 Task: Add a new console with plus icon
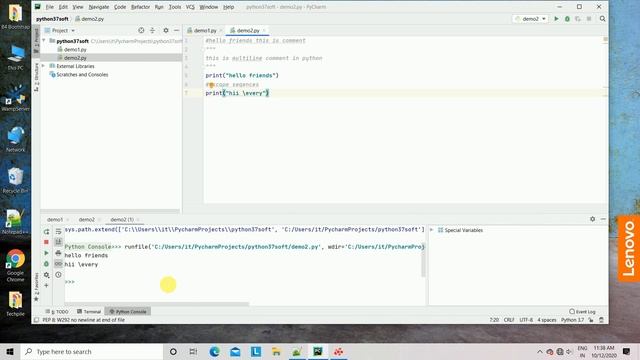point(47,286)
